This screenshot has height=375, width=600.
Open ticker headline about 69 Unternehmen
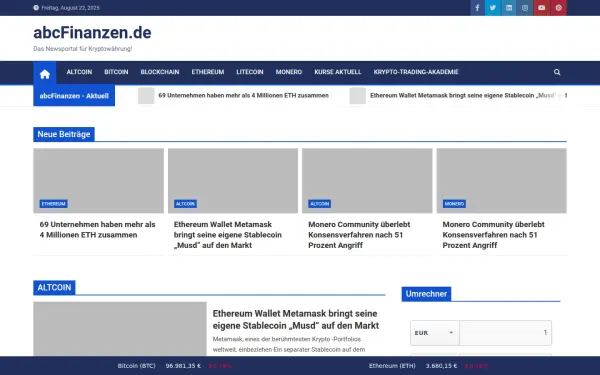pyautogui.click(x=243, y=96)
